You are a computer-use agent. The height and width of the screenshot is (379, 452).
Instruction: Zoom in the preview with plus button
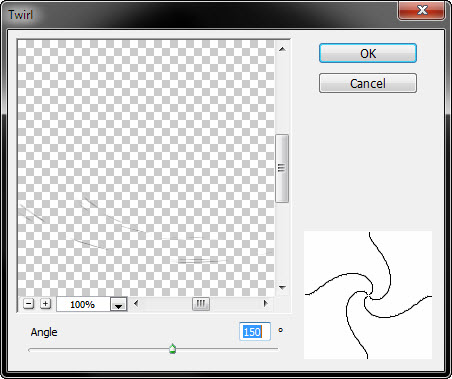[45, 304]
